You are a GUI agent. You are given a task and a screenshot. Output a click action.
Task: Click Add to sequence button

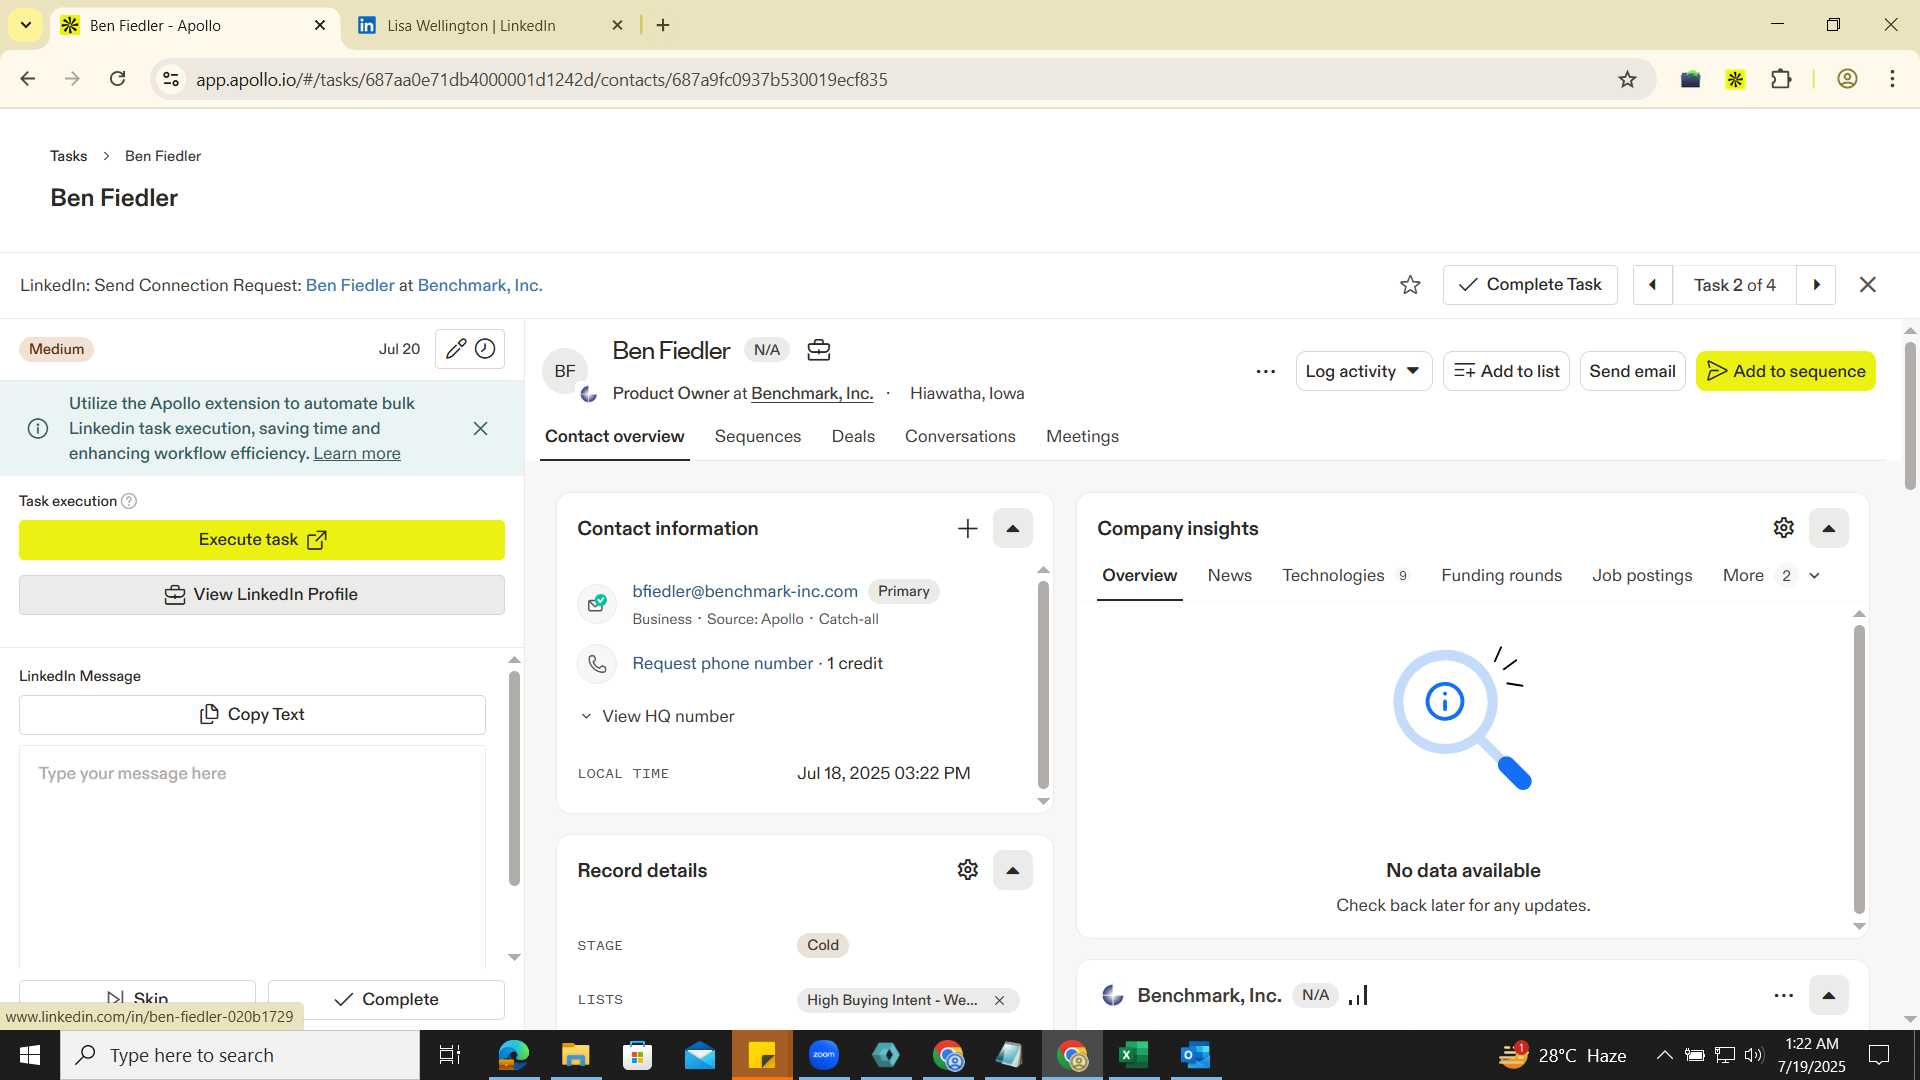coord(1785,371)
